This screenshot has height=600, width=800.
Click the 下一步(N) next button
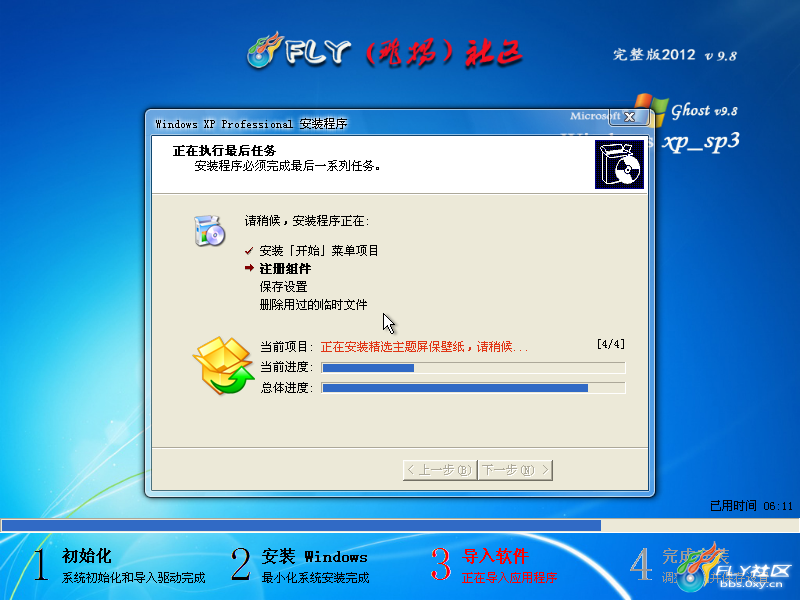[x=515, y=470]
